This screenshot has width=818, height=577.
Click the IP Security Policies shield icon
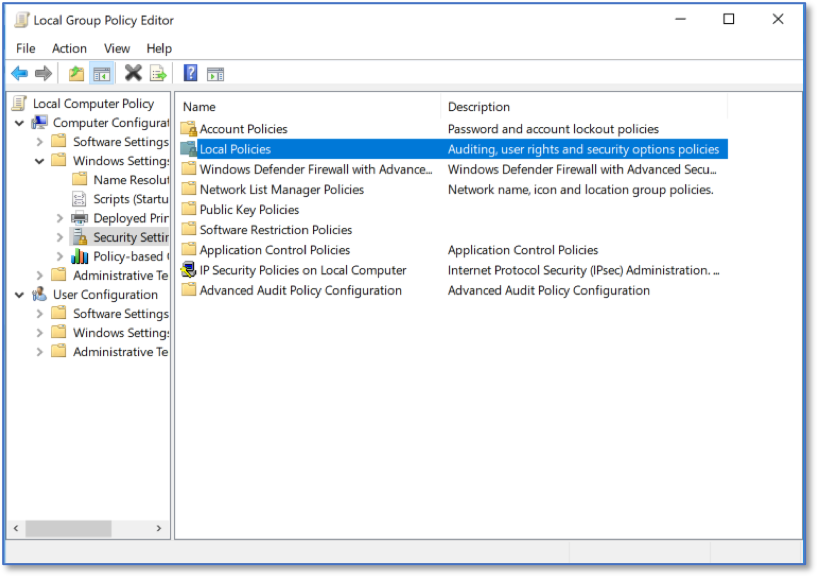[188, 270]
